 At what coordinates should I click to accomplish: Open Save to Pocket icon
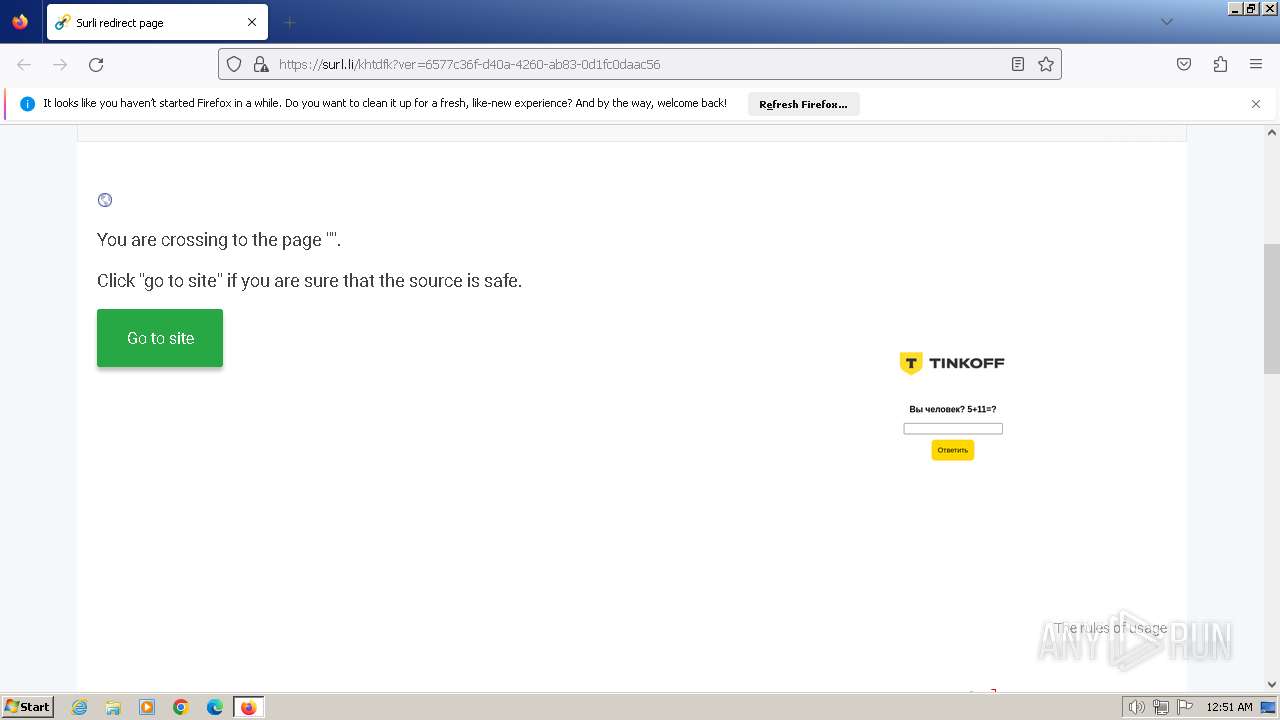pos(1184,64)
